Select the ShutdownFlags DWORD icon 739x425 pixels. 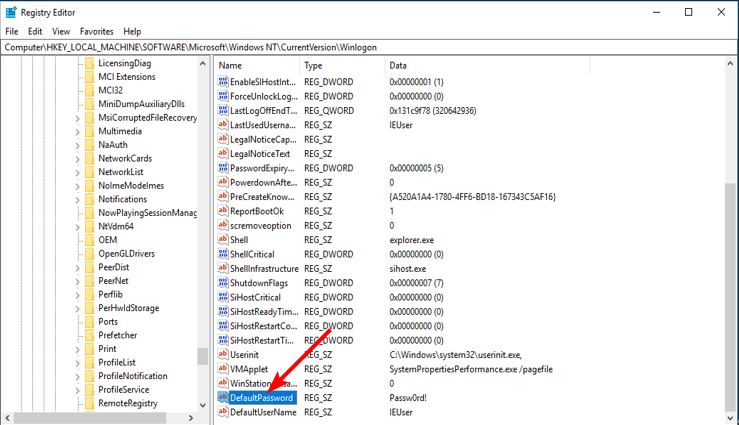[x=223, y=283]
